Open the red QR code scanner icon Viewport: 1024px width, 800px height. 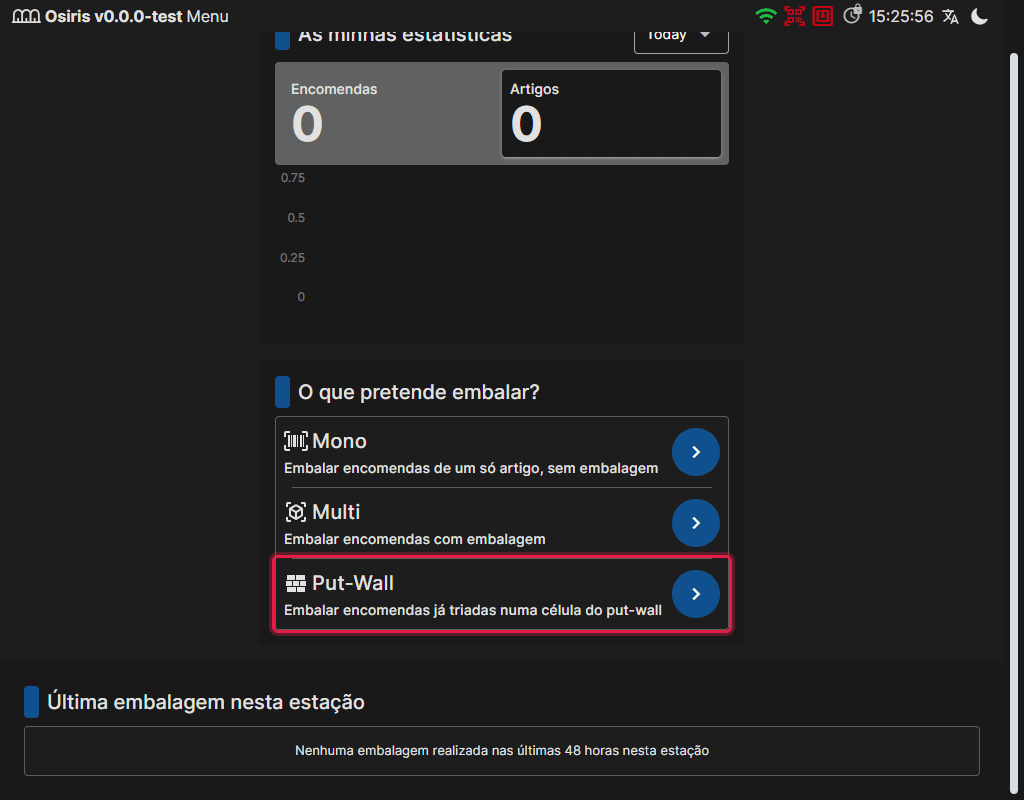794,16
